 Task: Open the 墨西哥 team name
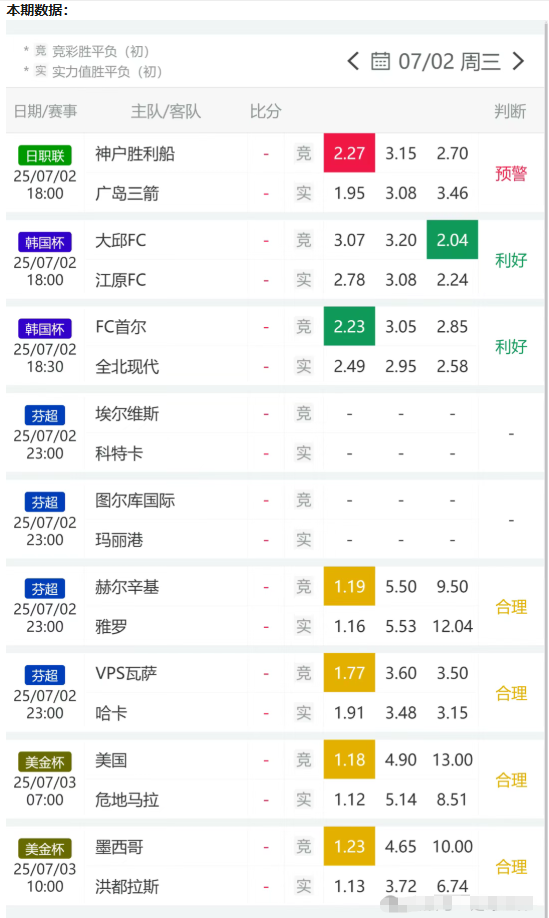coord(119,847)
